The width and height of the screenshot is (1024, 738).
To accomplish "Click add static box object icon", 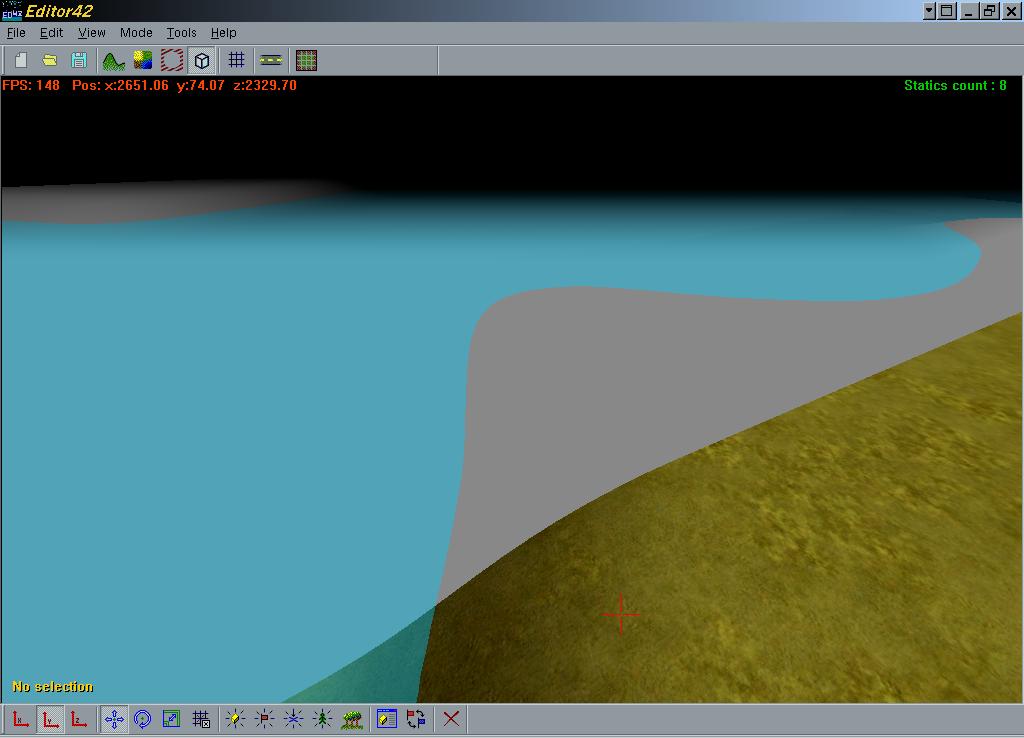I will pyautogui.click(x=235, y=720).
